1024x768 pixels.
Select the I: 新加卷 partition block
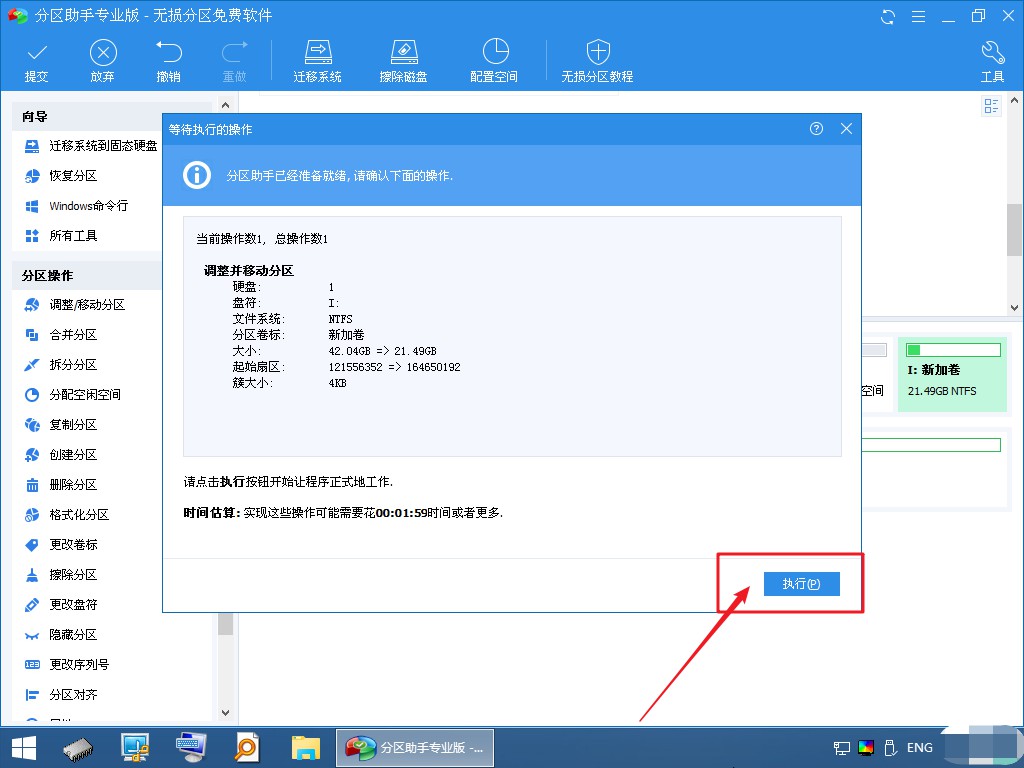(x=952, y=374)
